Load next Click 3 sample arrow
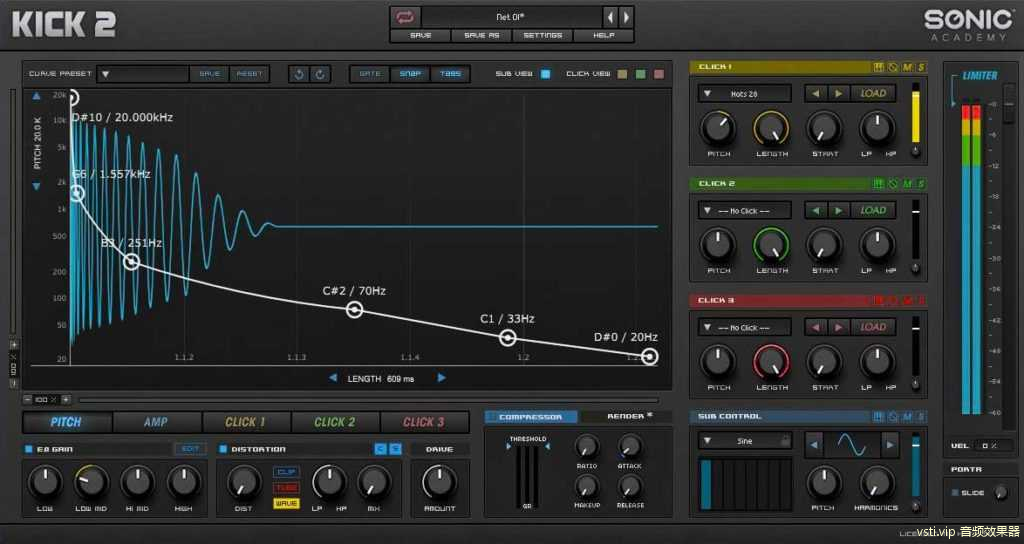The image size is (1024, 544). [839, 327]
